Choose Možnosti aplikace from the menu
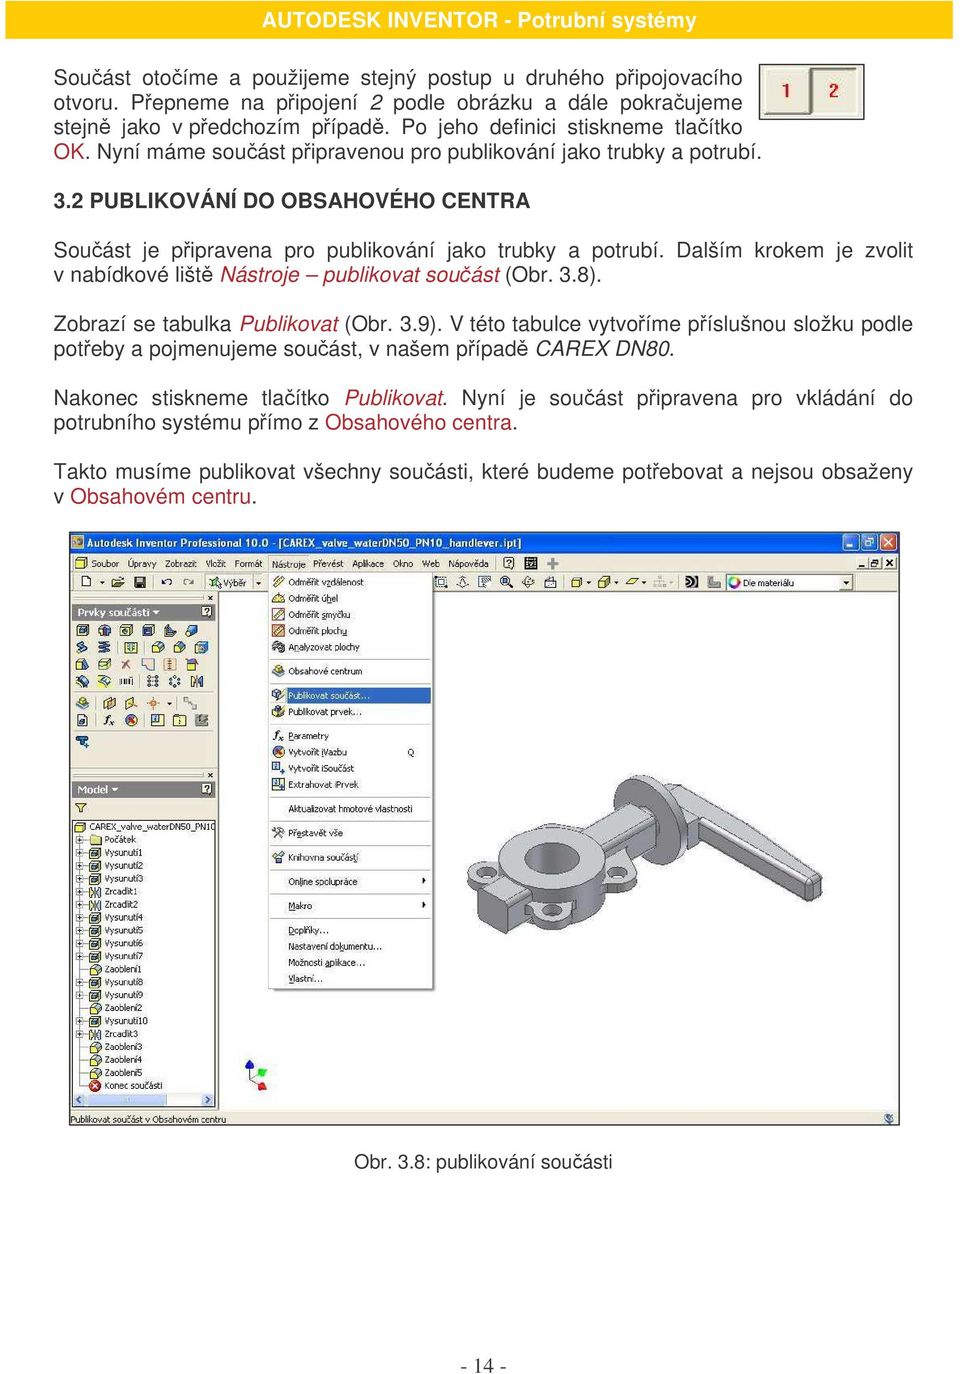Image resolution: width=960 pixels, height=1374 pixels. [351, 963]
